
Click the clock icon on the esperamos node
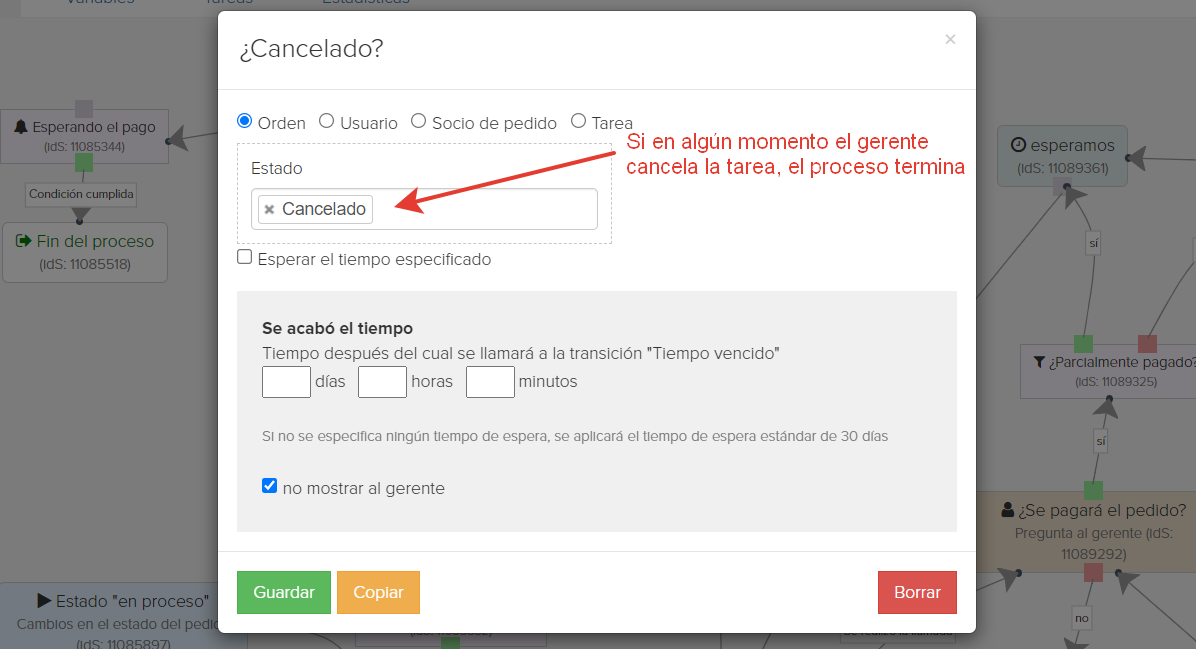coord(1018,144)
